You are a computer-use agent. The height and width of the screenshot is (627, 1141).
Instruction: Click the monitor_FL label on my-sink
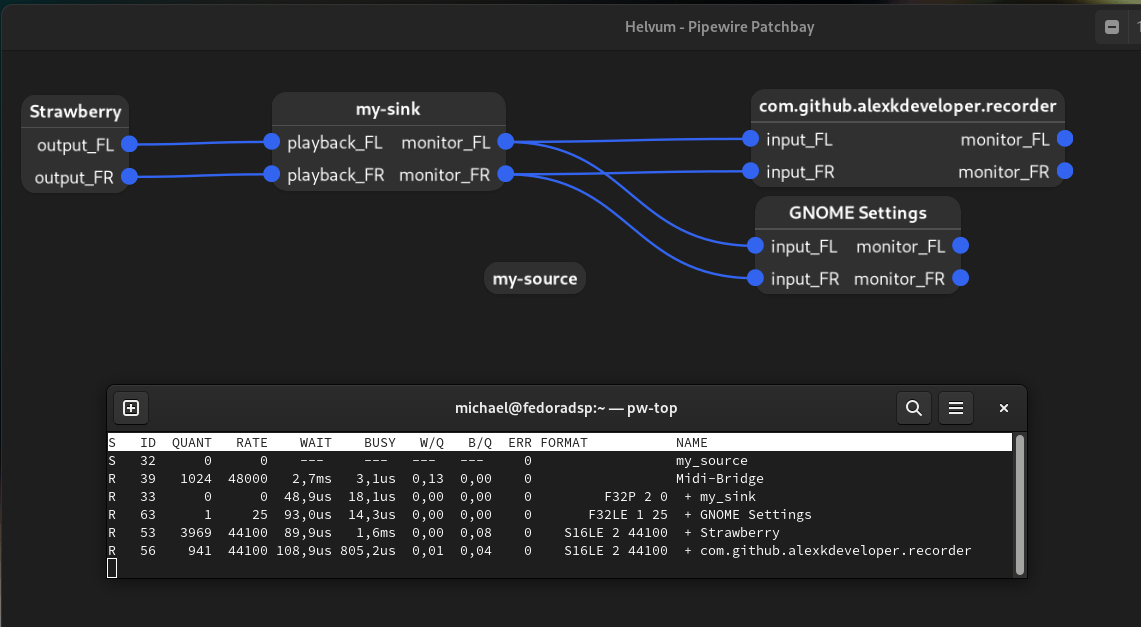coord(445,143)
